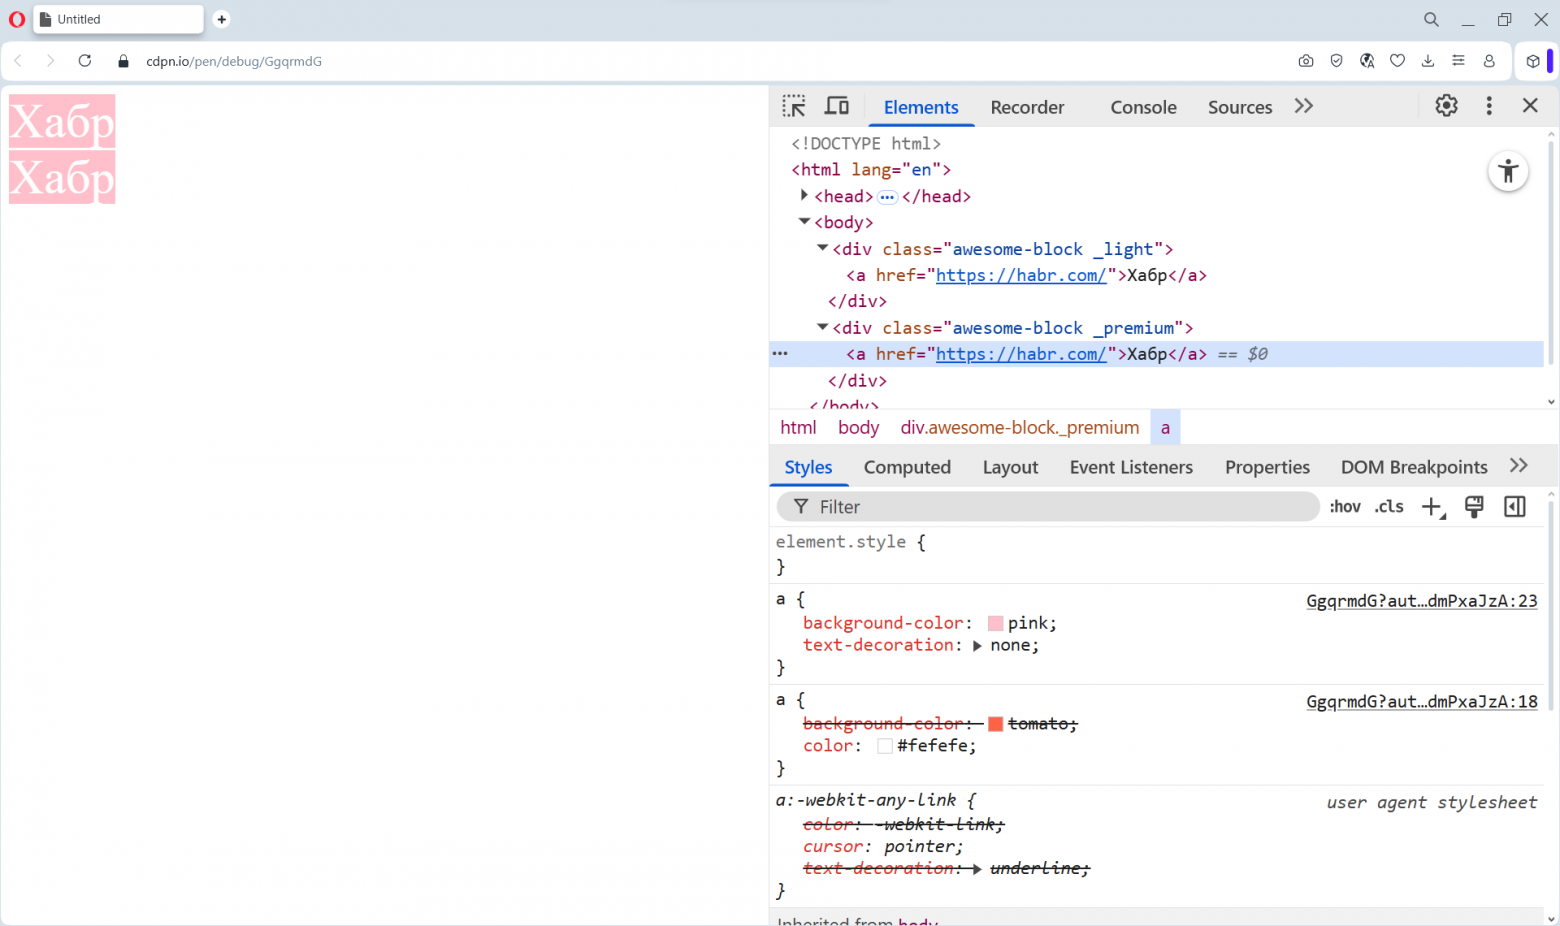Click the browser address bar URL
This screenshot has width=1560, height=926.
click(x=234, y=61)
